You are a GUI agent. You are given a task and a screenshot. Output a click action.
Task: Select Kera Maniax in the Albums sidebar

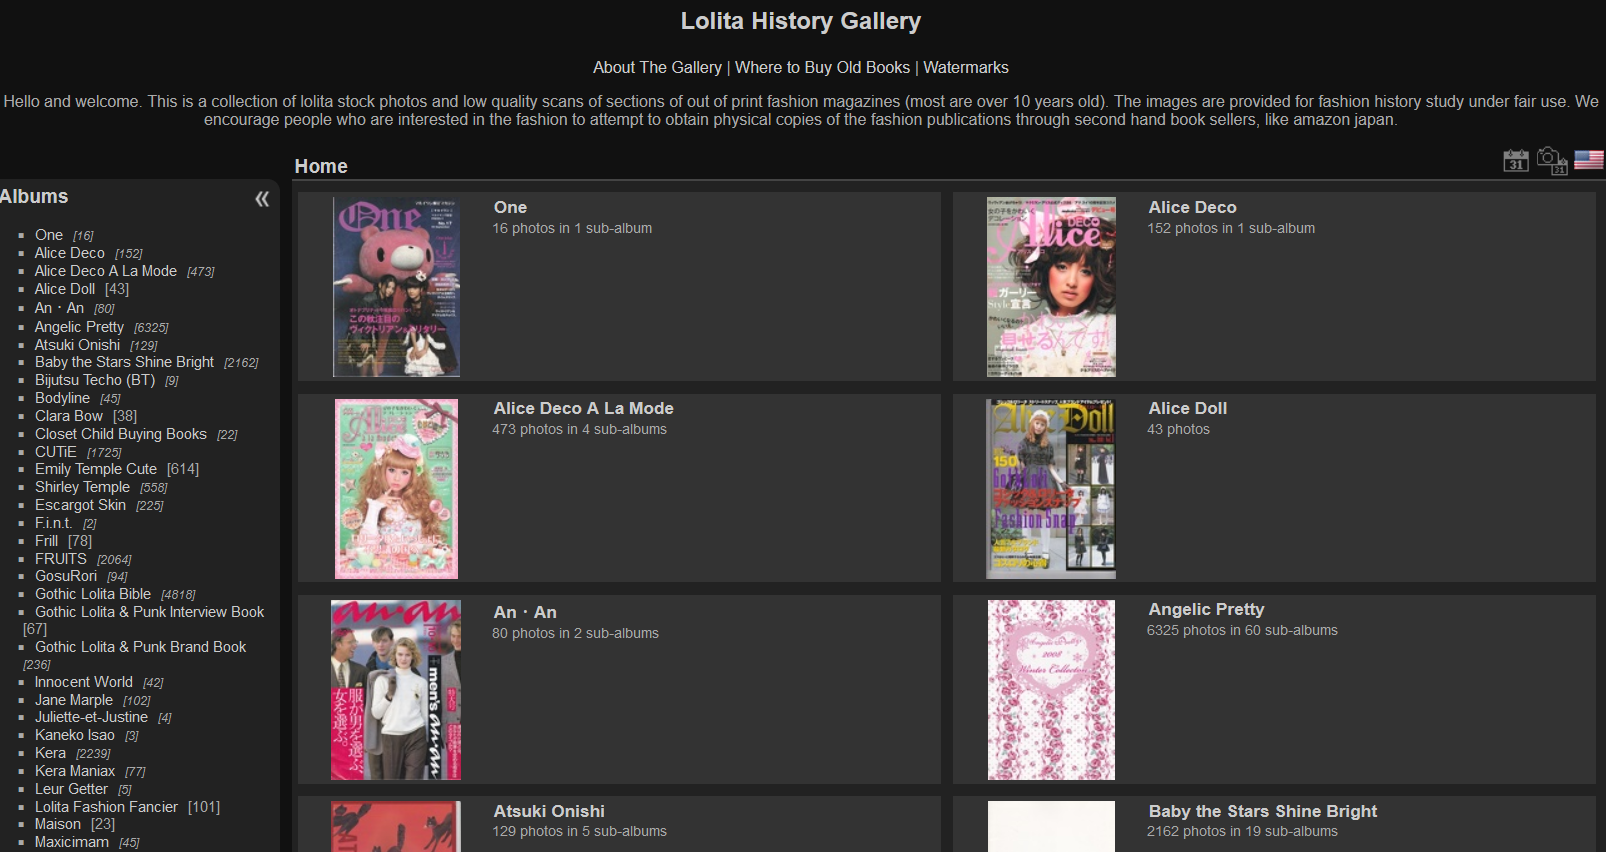coord(75,771)
